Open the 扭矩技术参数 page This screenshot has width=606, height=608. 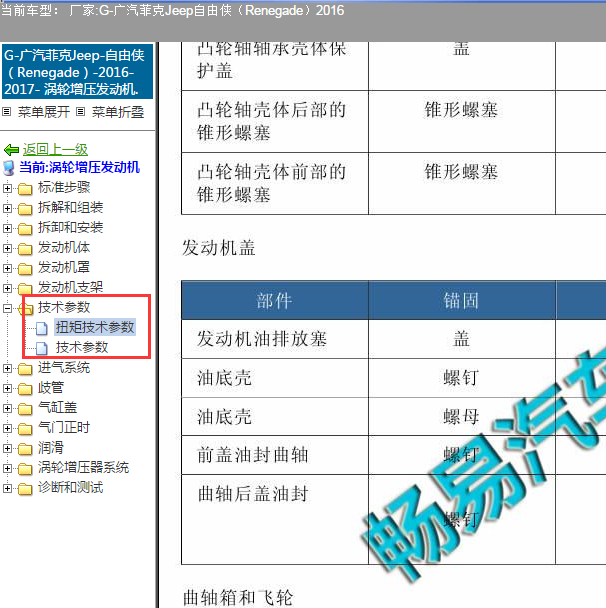[x=95, y=327]
